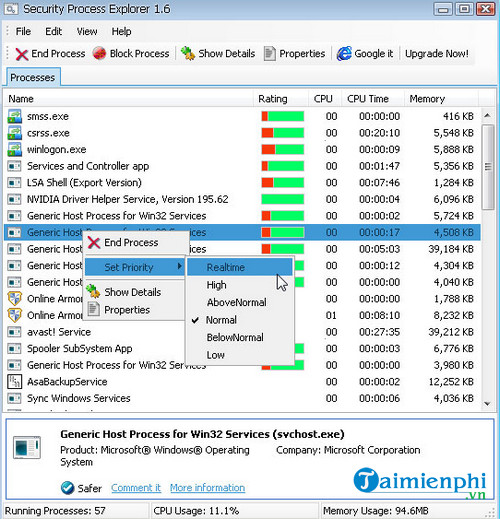
Task: Click the AsaBackupService process icon
Action: (x=14, y=382)
